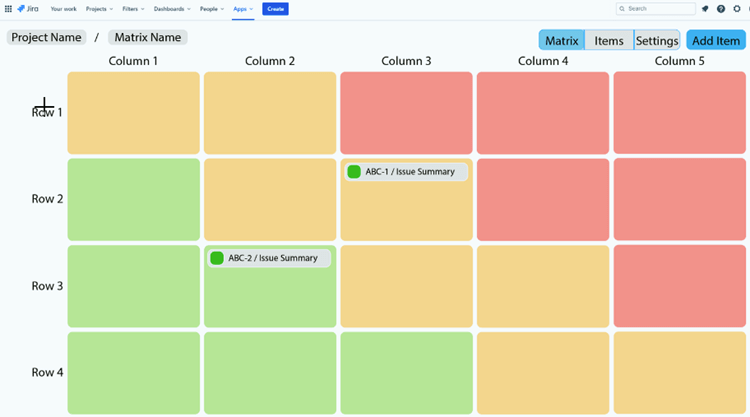Switch to the Matrix tab
750x417 pixels.
click(x=562, y=41)
